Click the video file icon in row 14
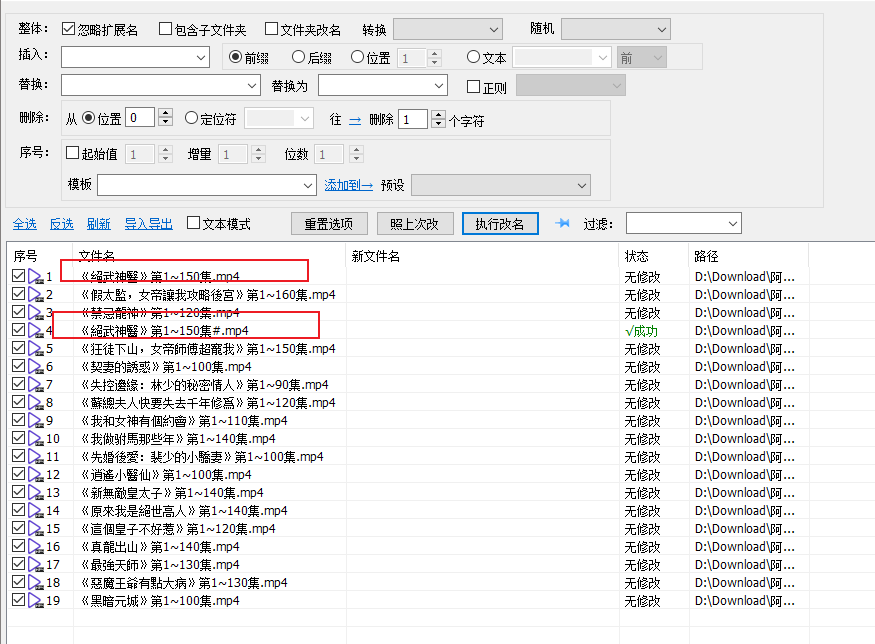The image size is (875, 644). (36, 511)
